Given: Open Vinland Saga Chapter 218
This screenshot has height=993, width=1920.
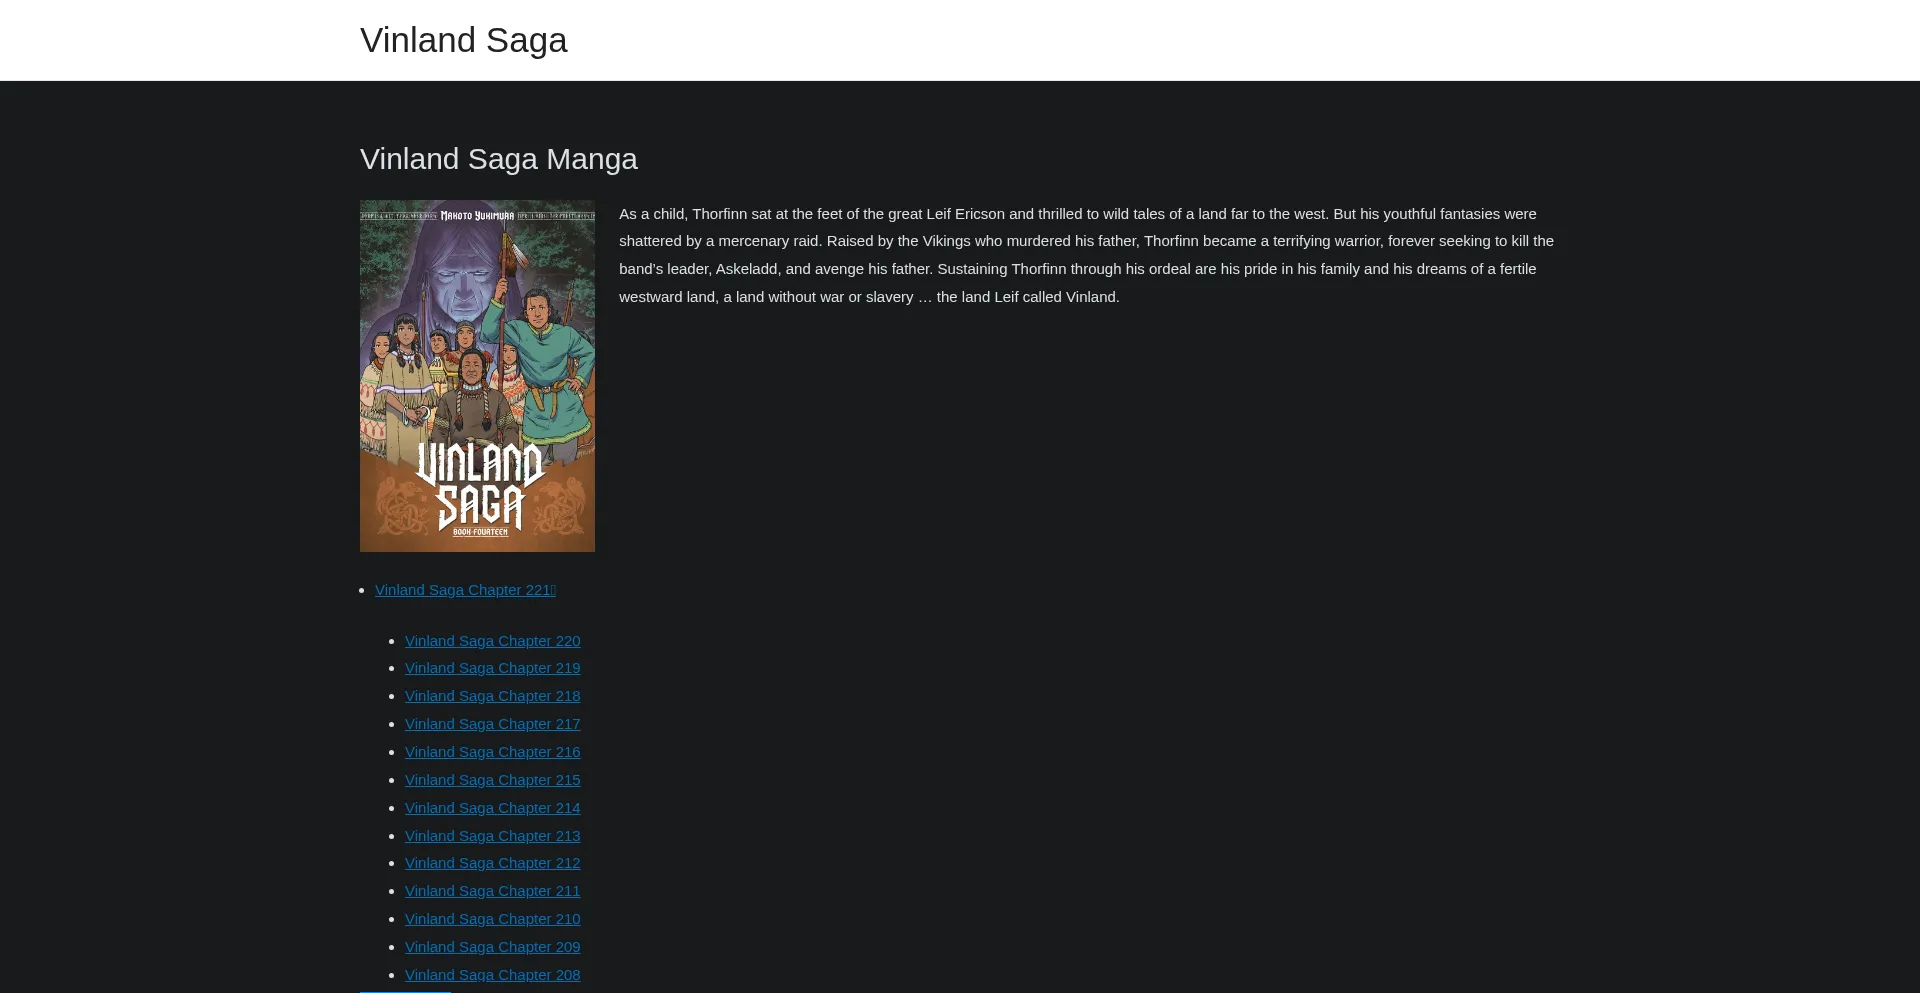Looking at the screenshot, I should pyautogui.click(x=492, y=696).
